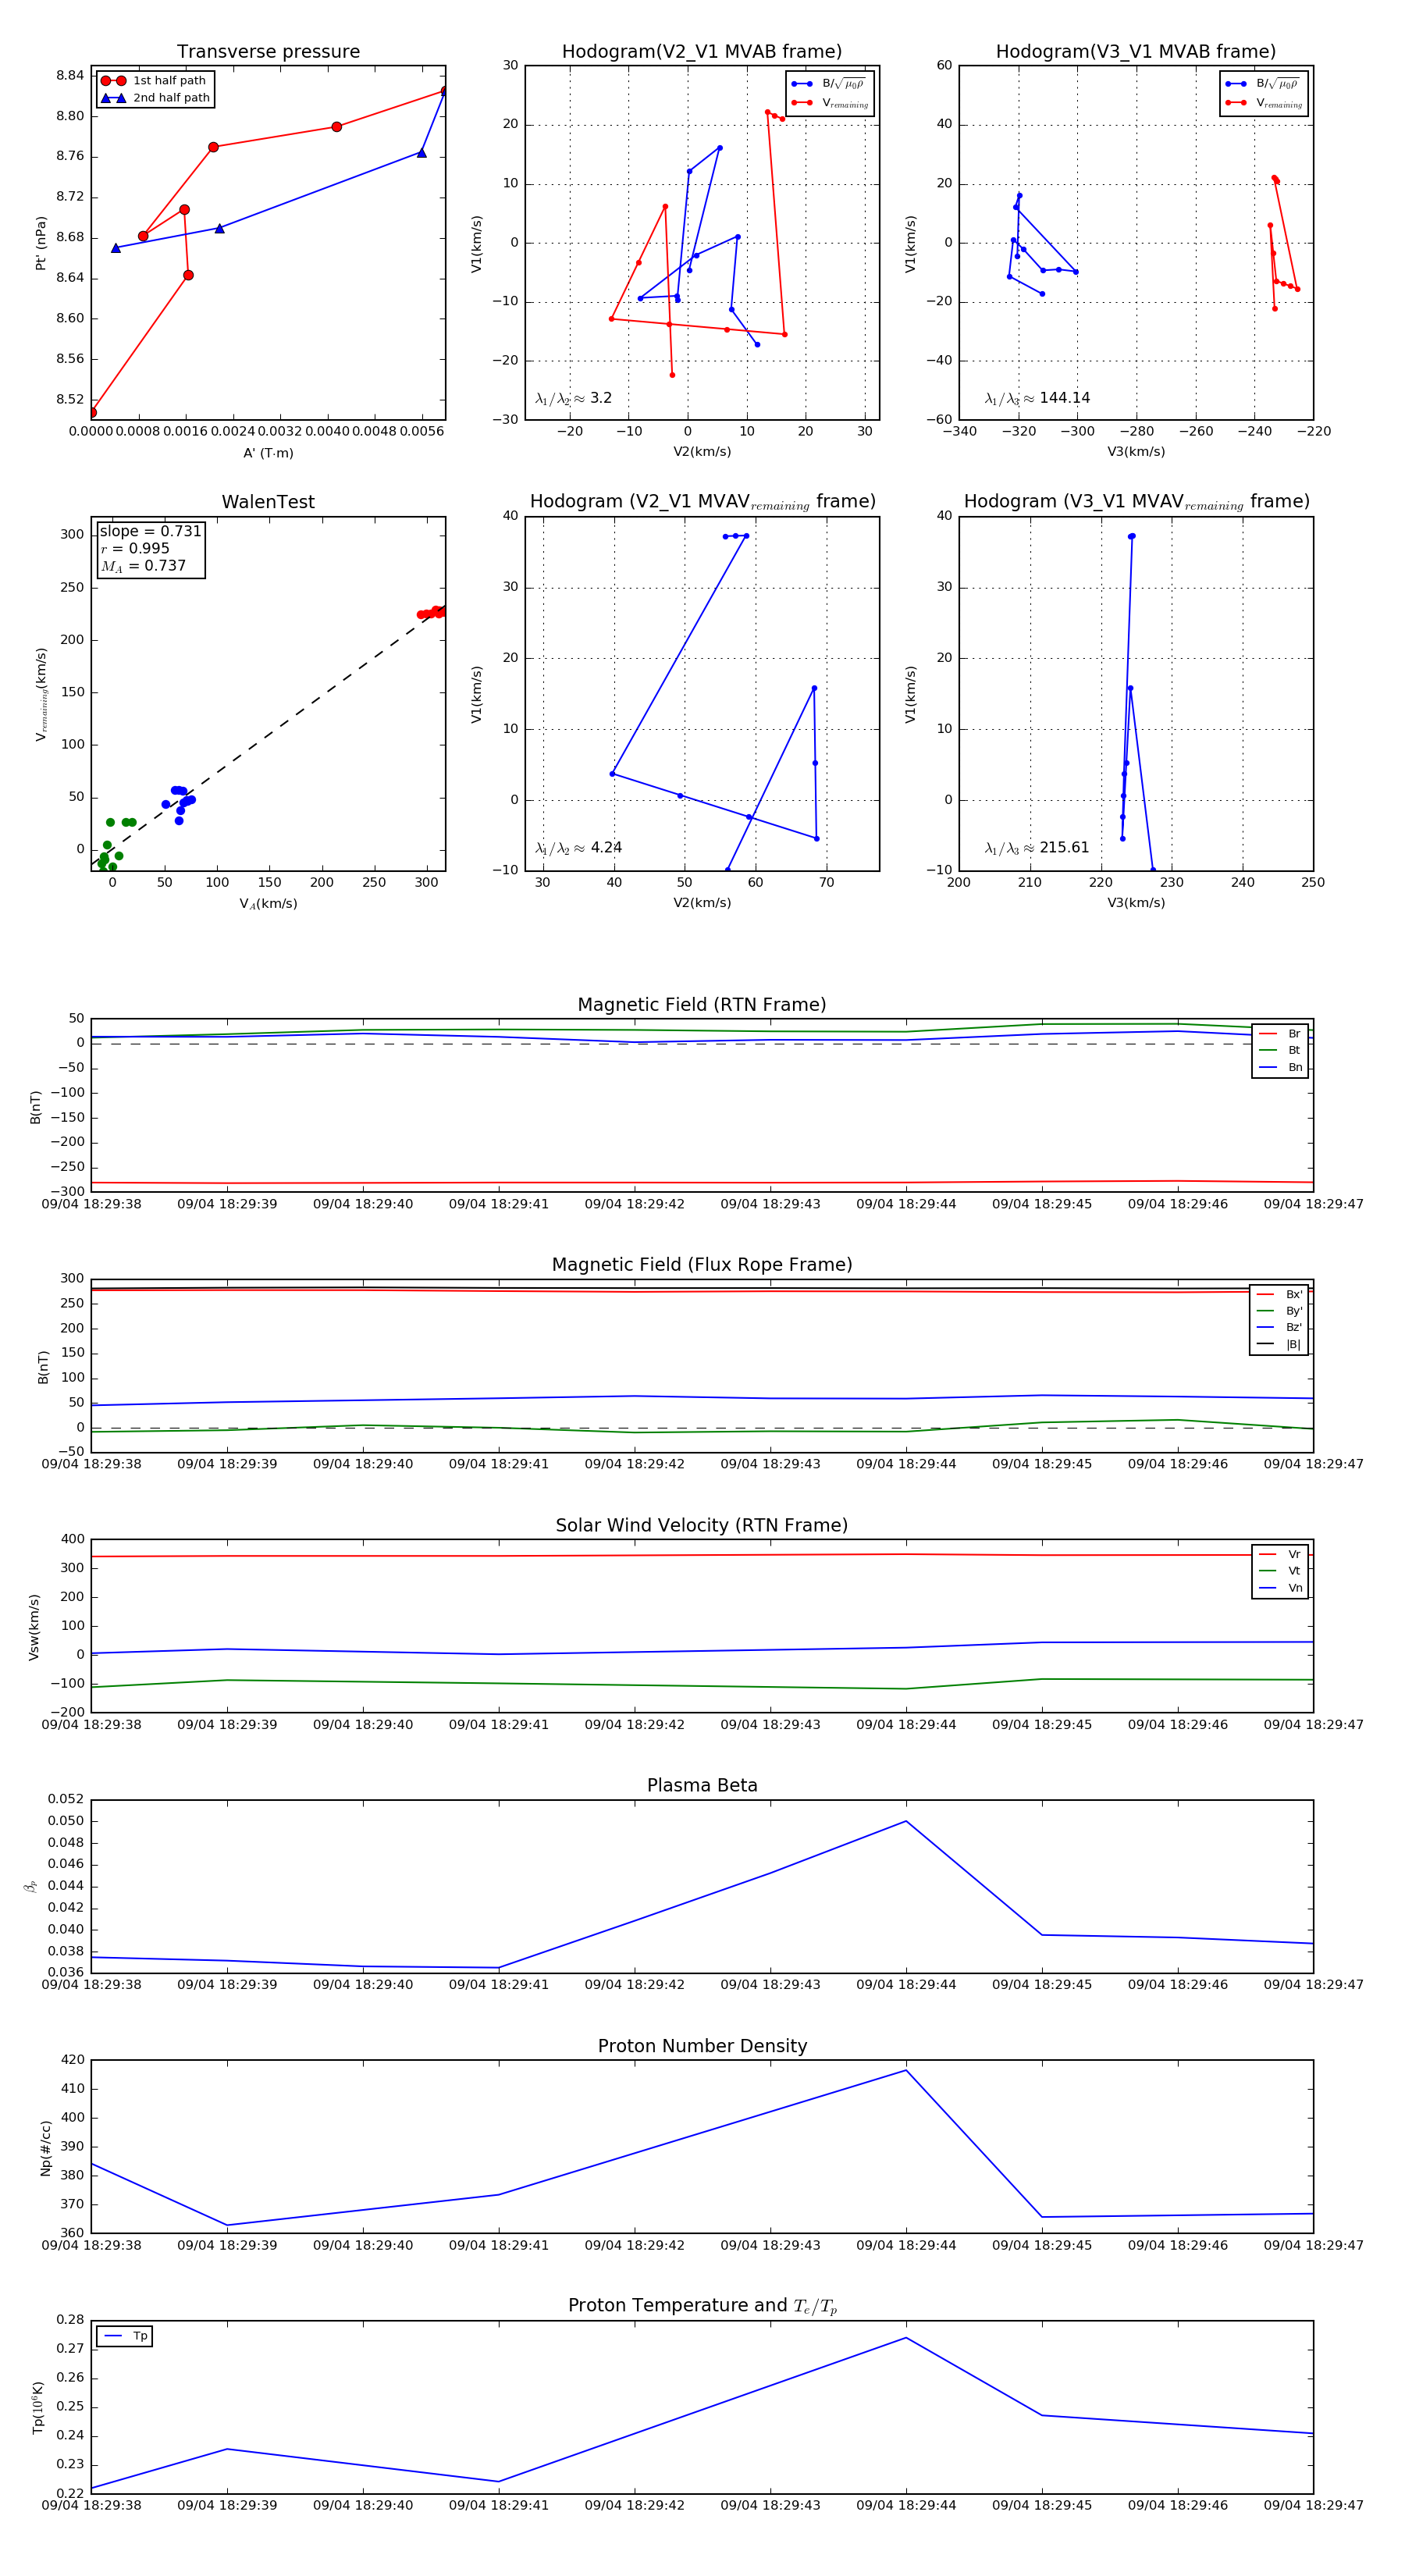Screen dimensions: 1405x2576
Task: Click the 'Magnetic Field (Flux Rope Frame)' title
Action: (x=701, y=1264)
